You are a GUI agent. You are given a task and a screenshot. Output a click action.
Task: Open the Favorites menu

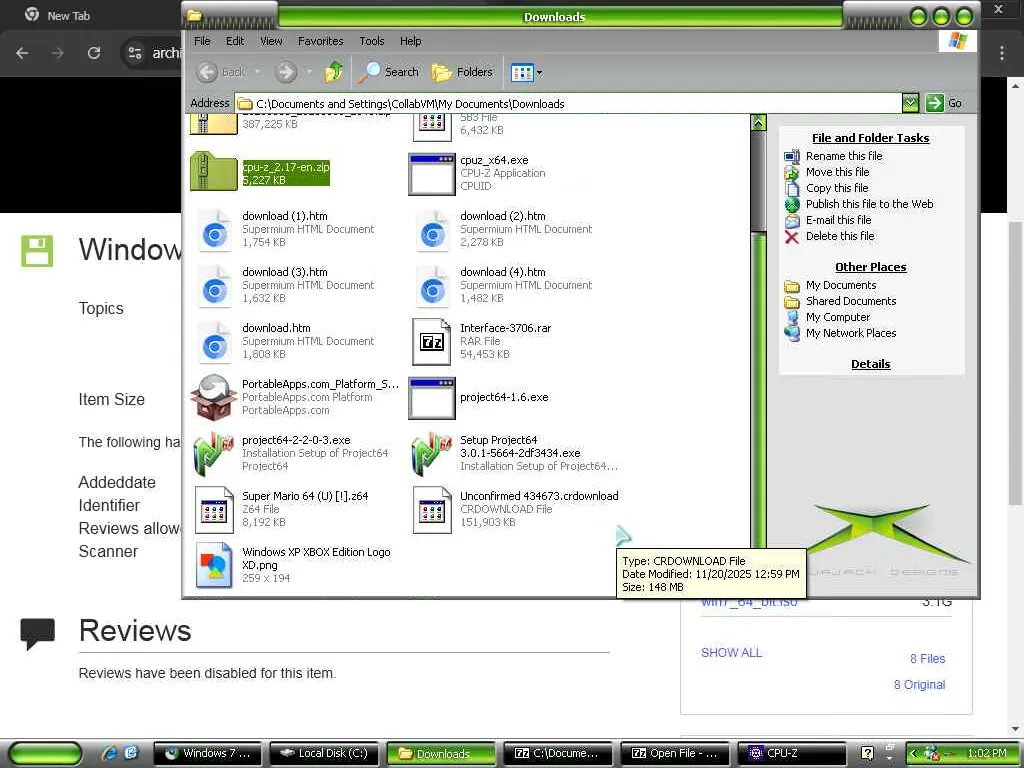[x=321, y=40]
